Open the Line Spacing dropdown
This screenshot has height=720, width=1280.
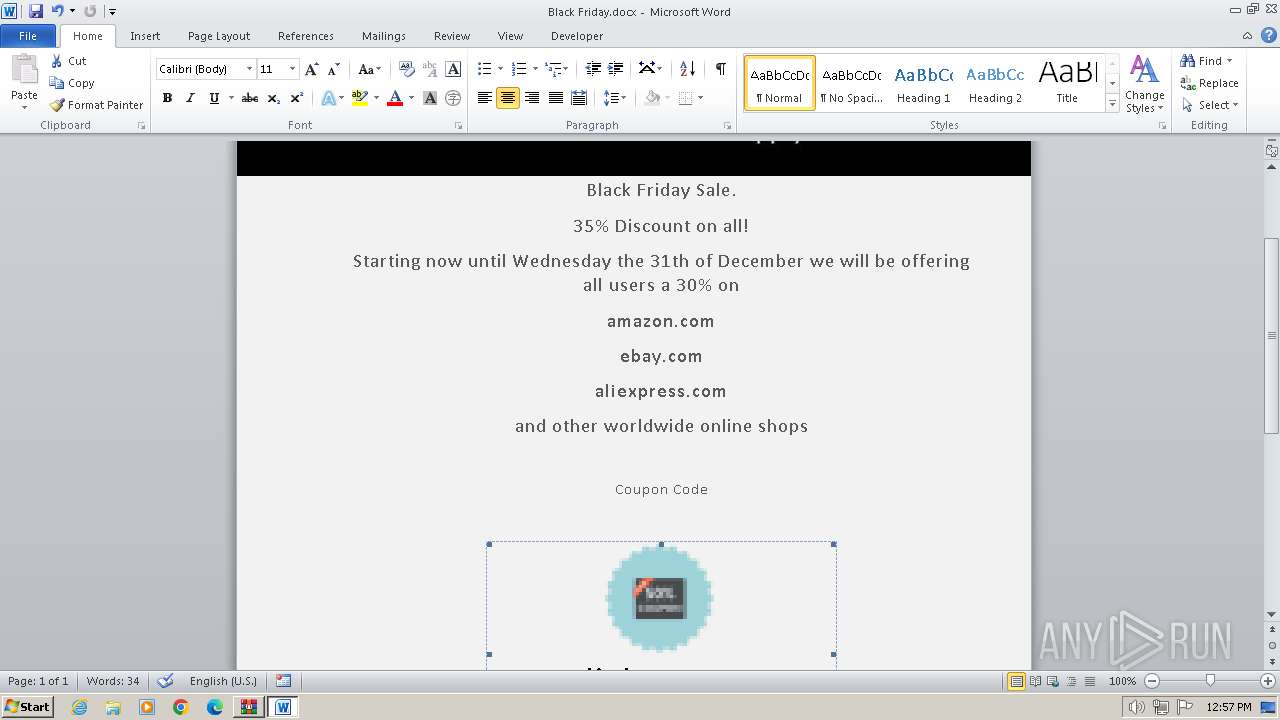(614, 98)
